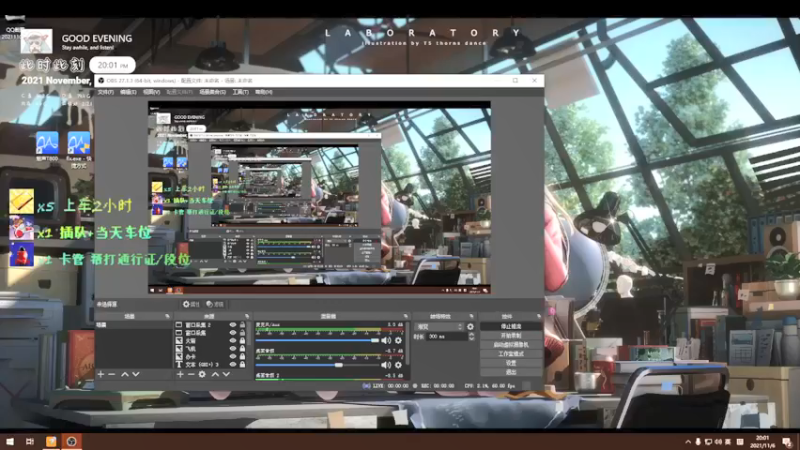Move the scene down with the down arrow

136,374
